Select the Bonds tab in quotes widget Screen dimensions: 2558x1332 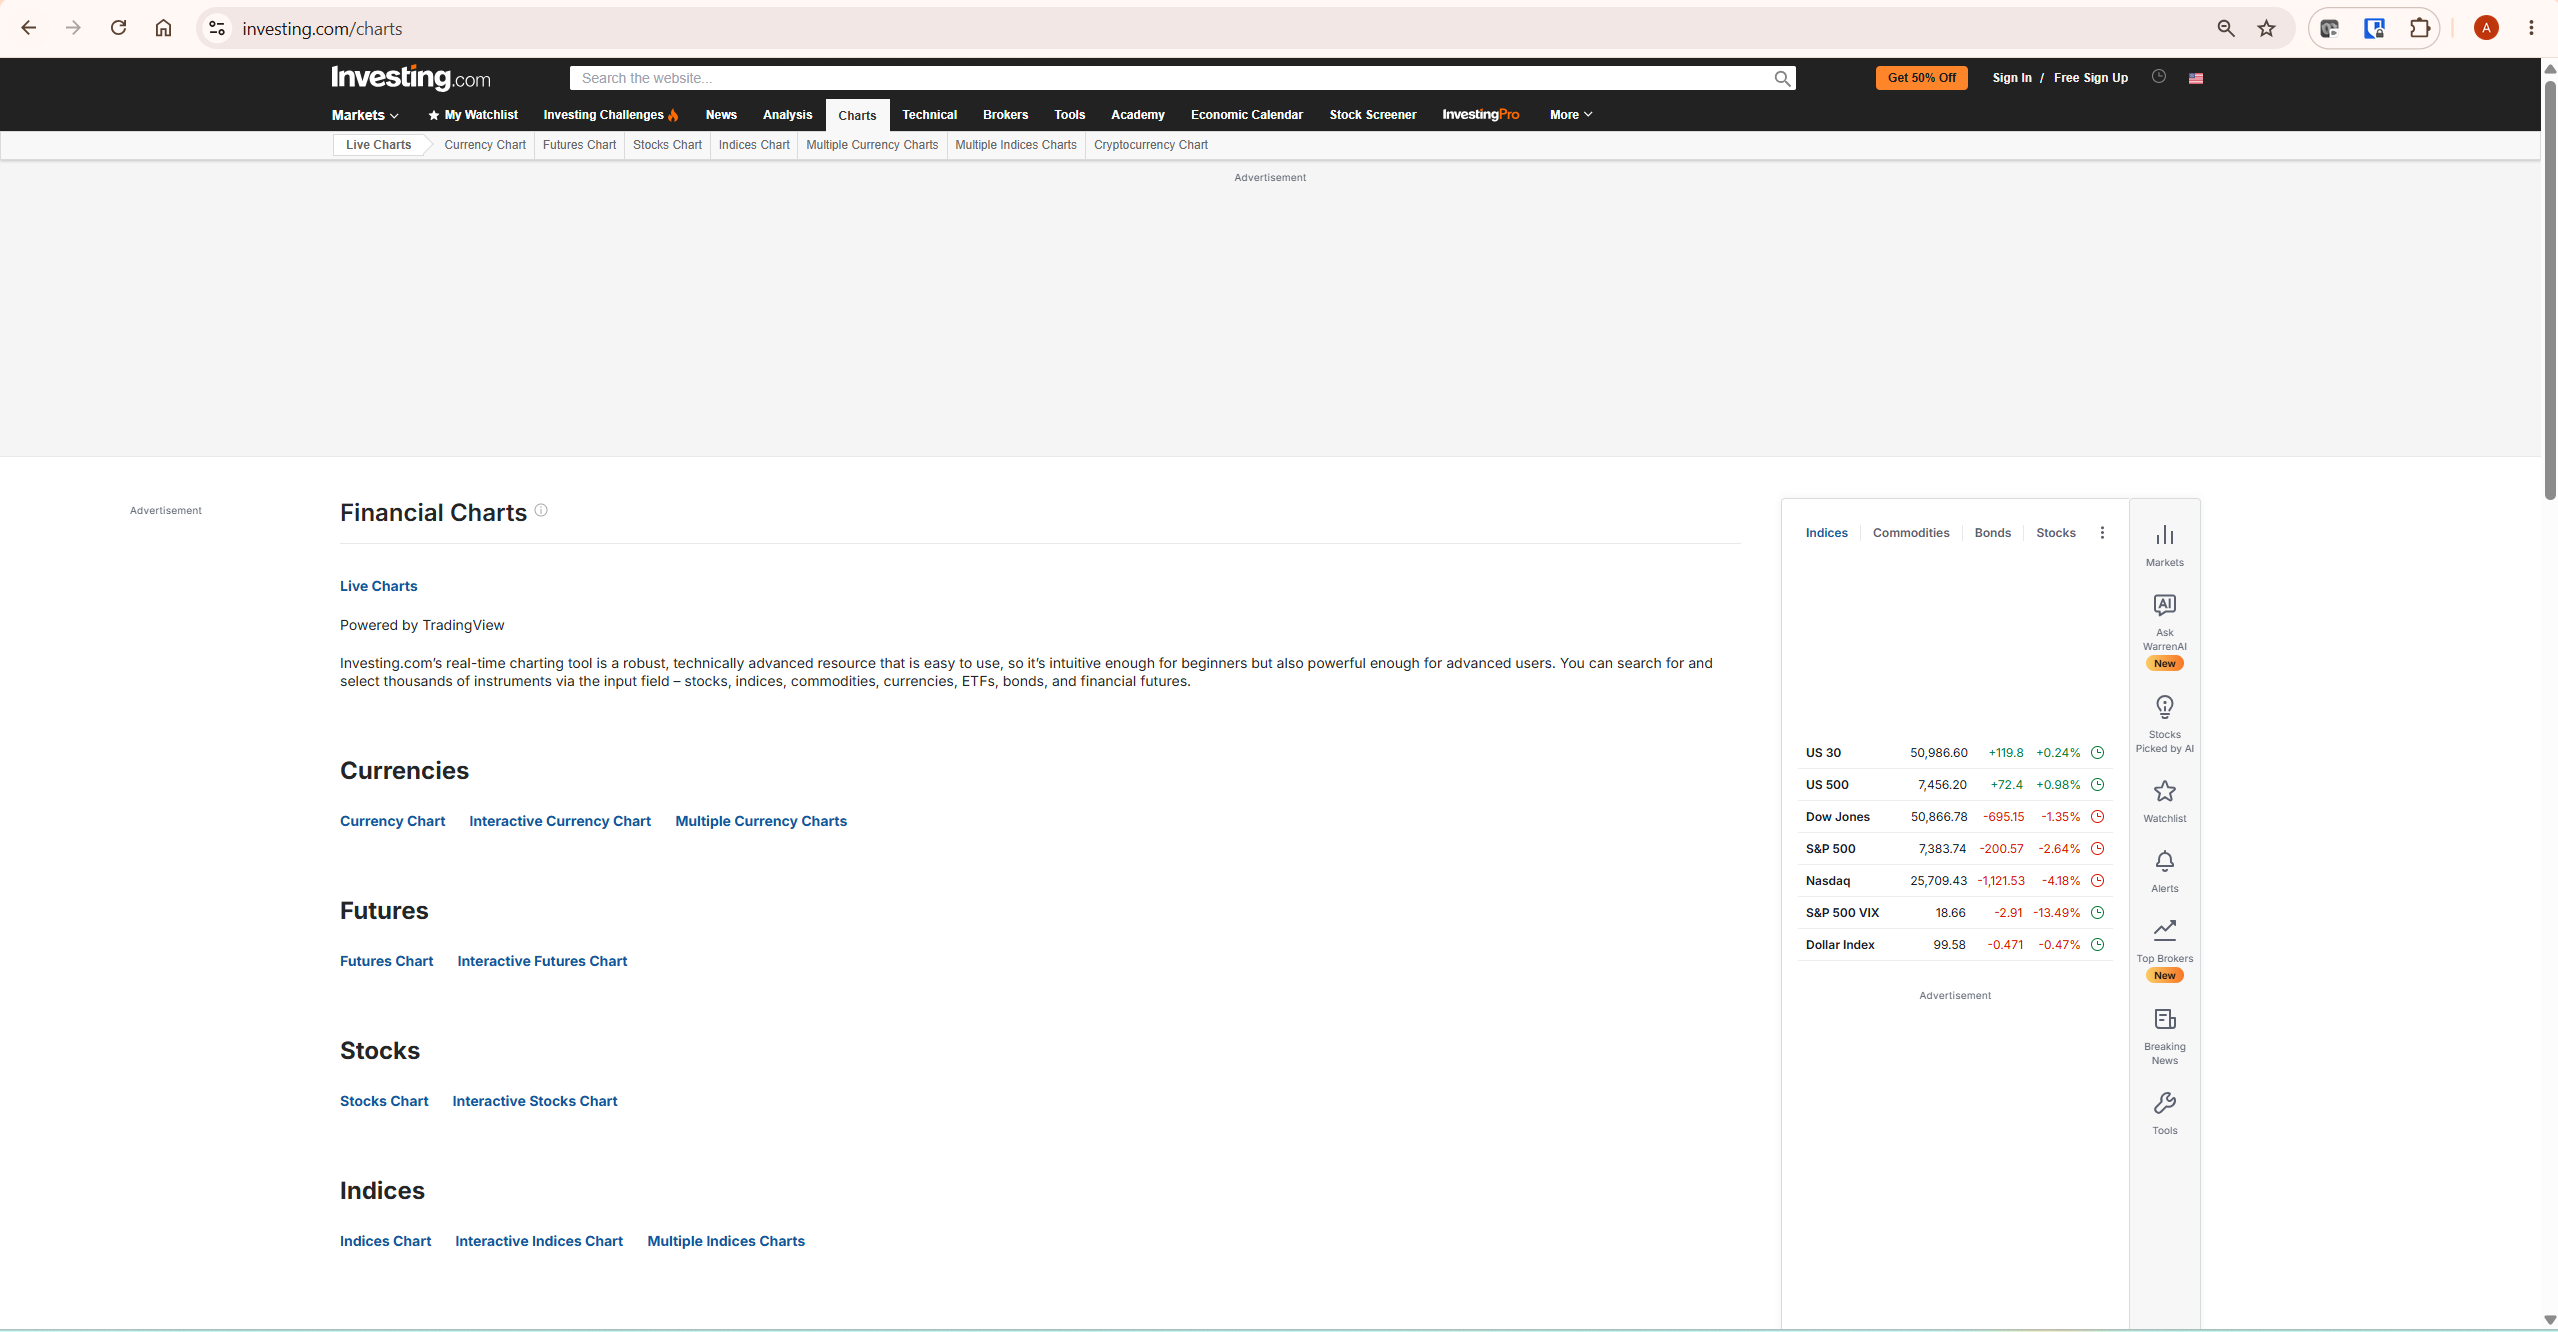pos(1992,533)
